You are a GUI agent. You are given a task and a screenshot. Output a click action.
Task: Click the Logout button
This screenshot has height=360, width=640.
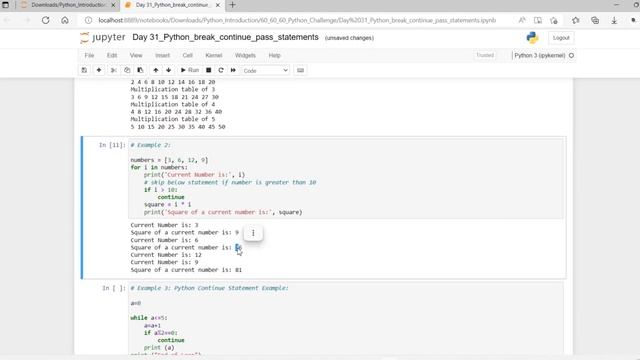click(561, 38)
